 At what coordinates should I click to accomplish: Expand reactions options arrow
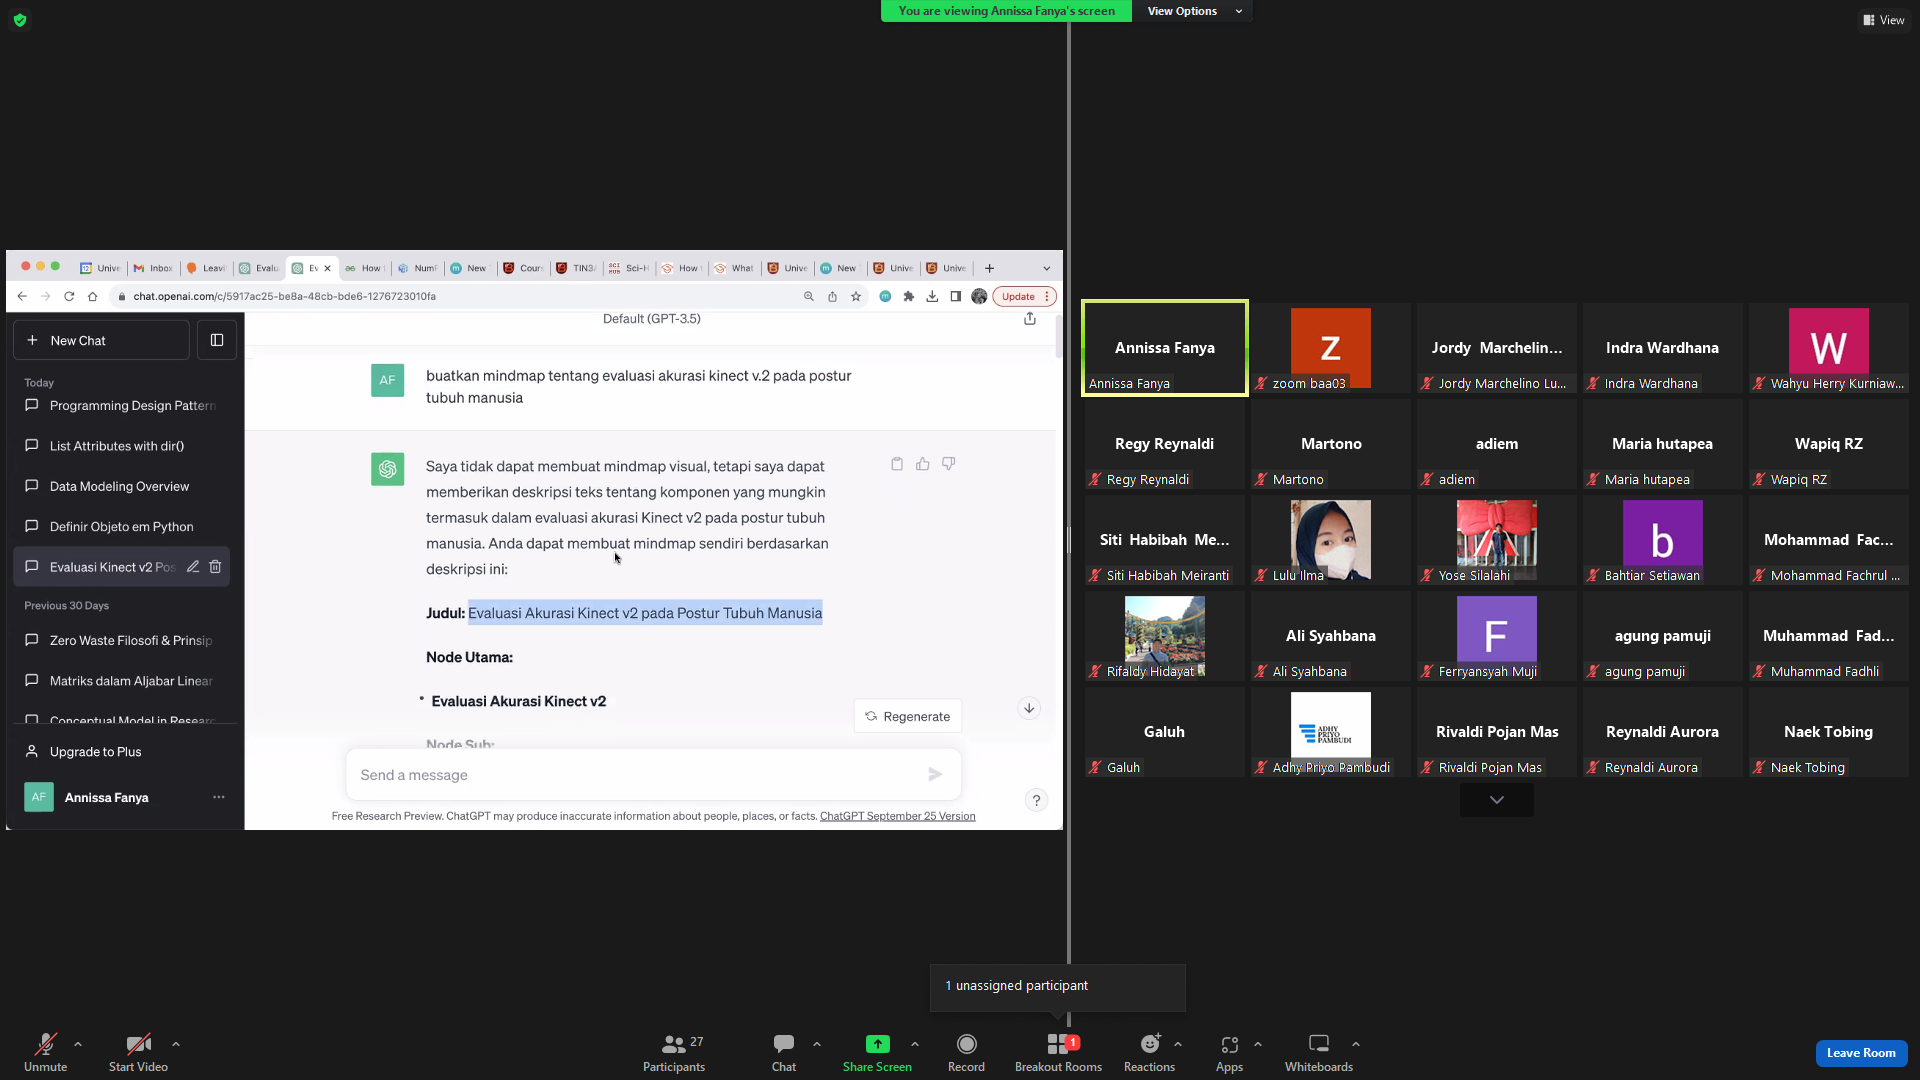(1178, 1044)
